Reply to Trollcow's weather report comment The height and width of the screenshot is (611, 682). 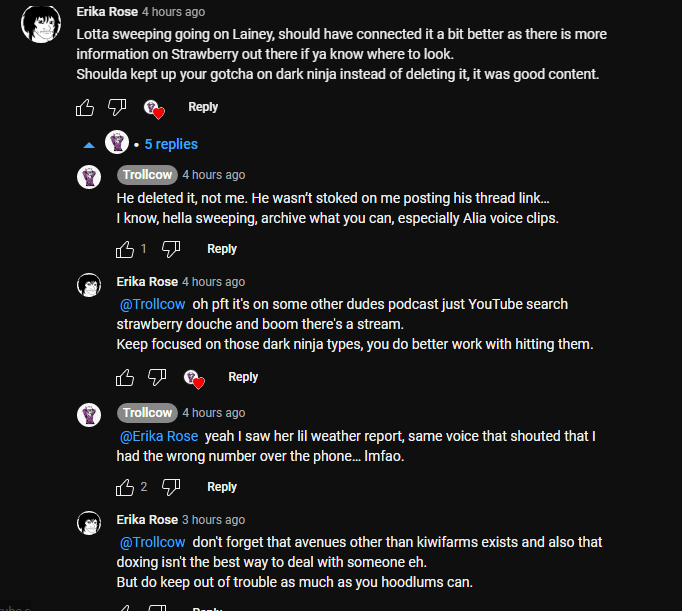222,487
